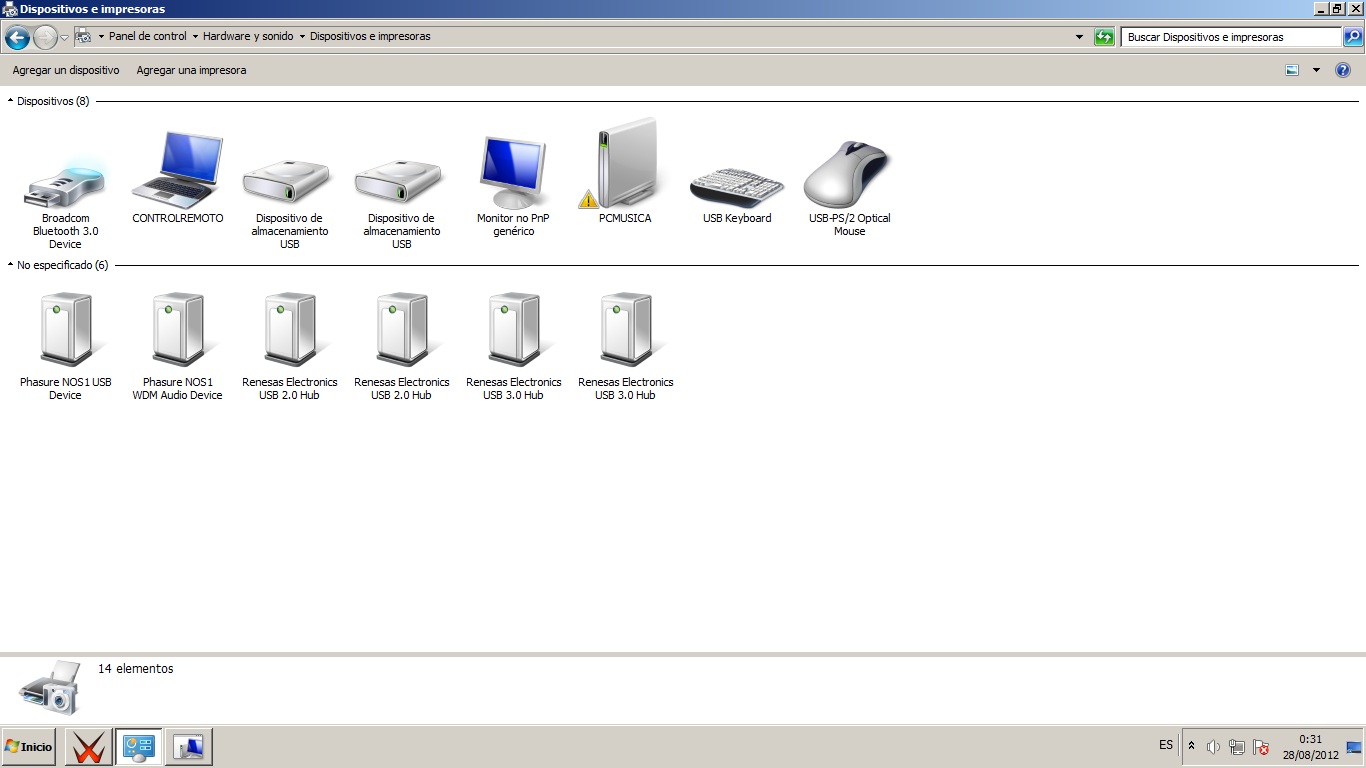Image resolution: width=1366 pixels, height=768 pixels.
Task: Collapse the No especificado (6) group
Action: (x=10, y=265)
